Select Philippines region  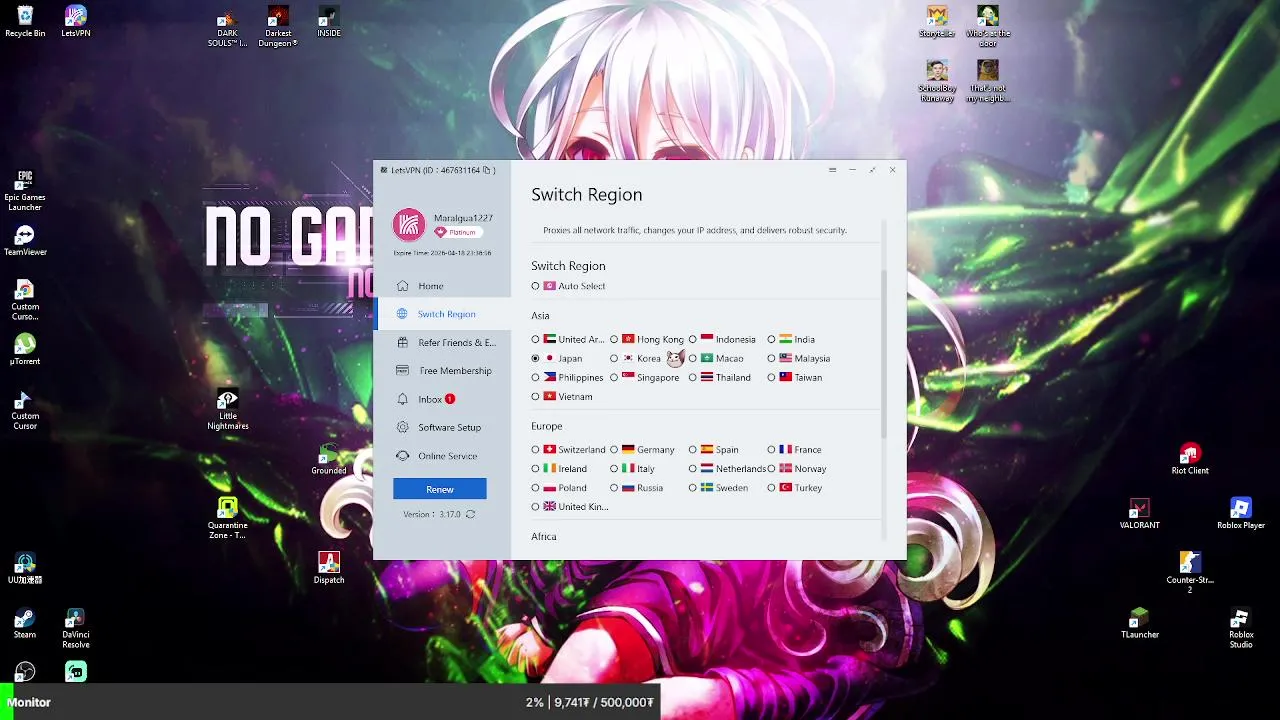click(567, 377)
